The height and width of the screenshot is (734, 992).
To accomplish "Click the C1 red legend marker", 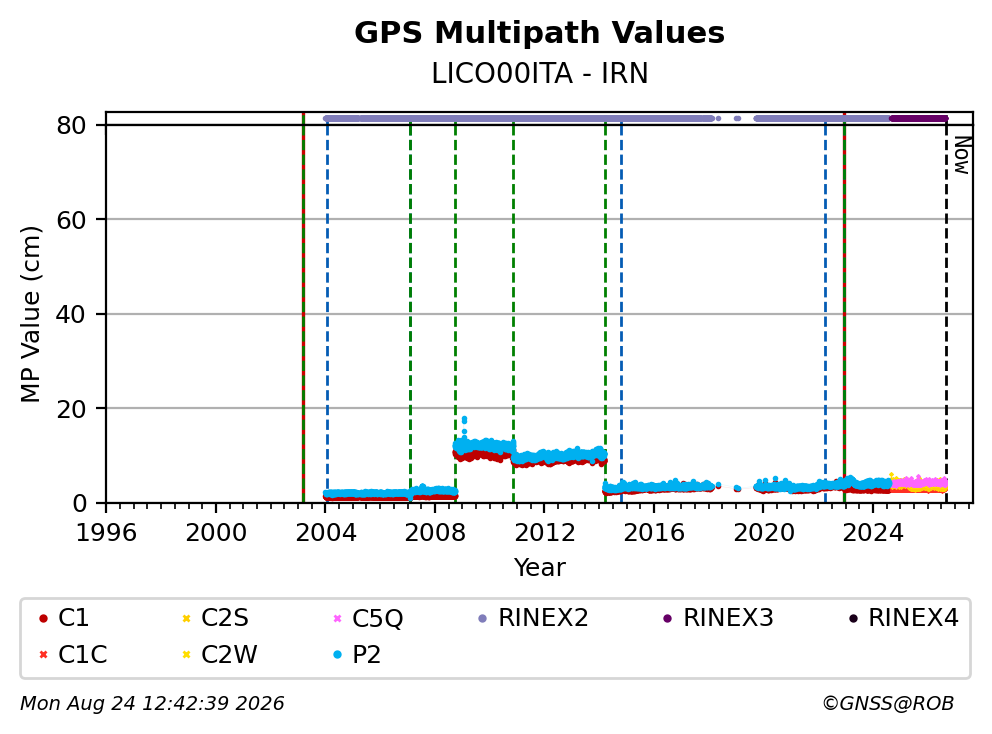I will point(43,618).
